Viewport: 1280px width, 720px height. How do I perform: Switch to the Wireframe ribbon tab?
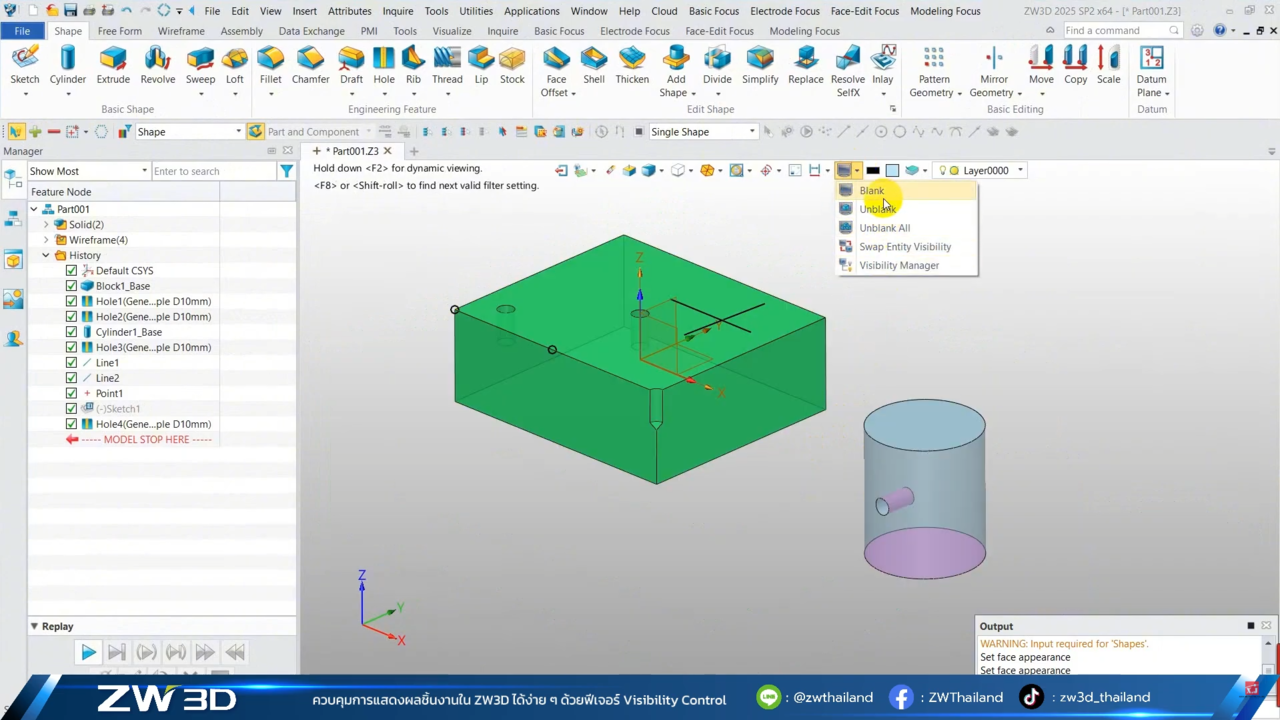(181, 31)
